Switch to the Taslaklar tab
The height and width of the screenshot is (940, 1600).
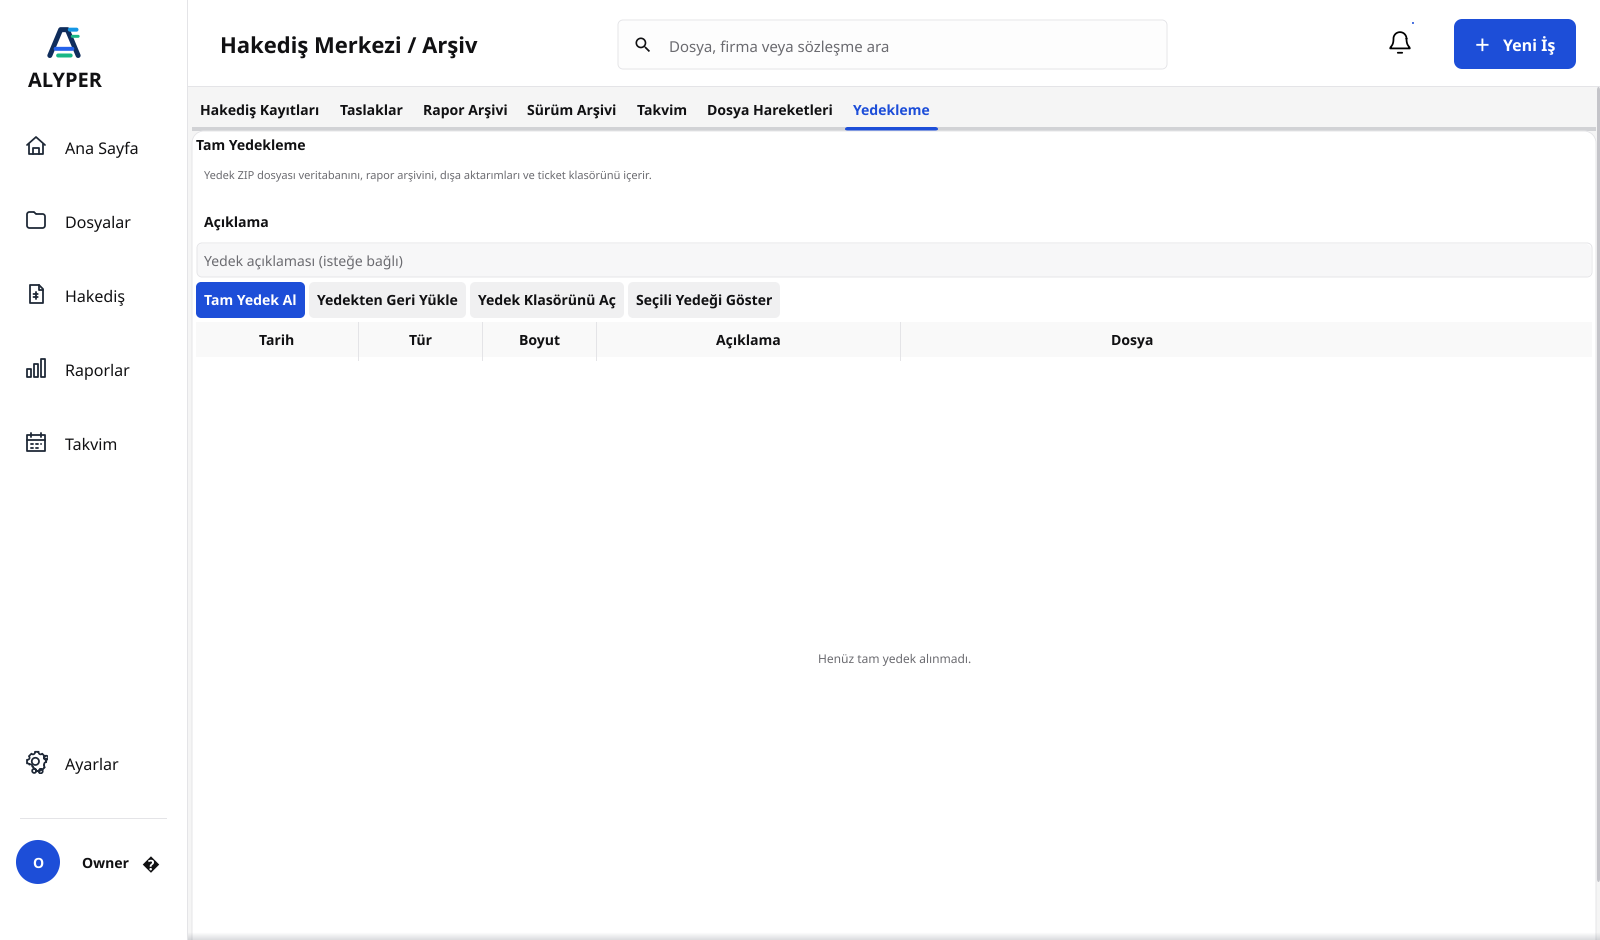point(371,110)
